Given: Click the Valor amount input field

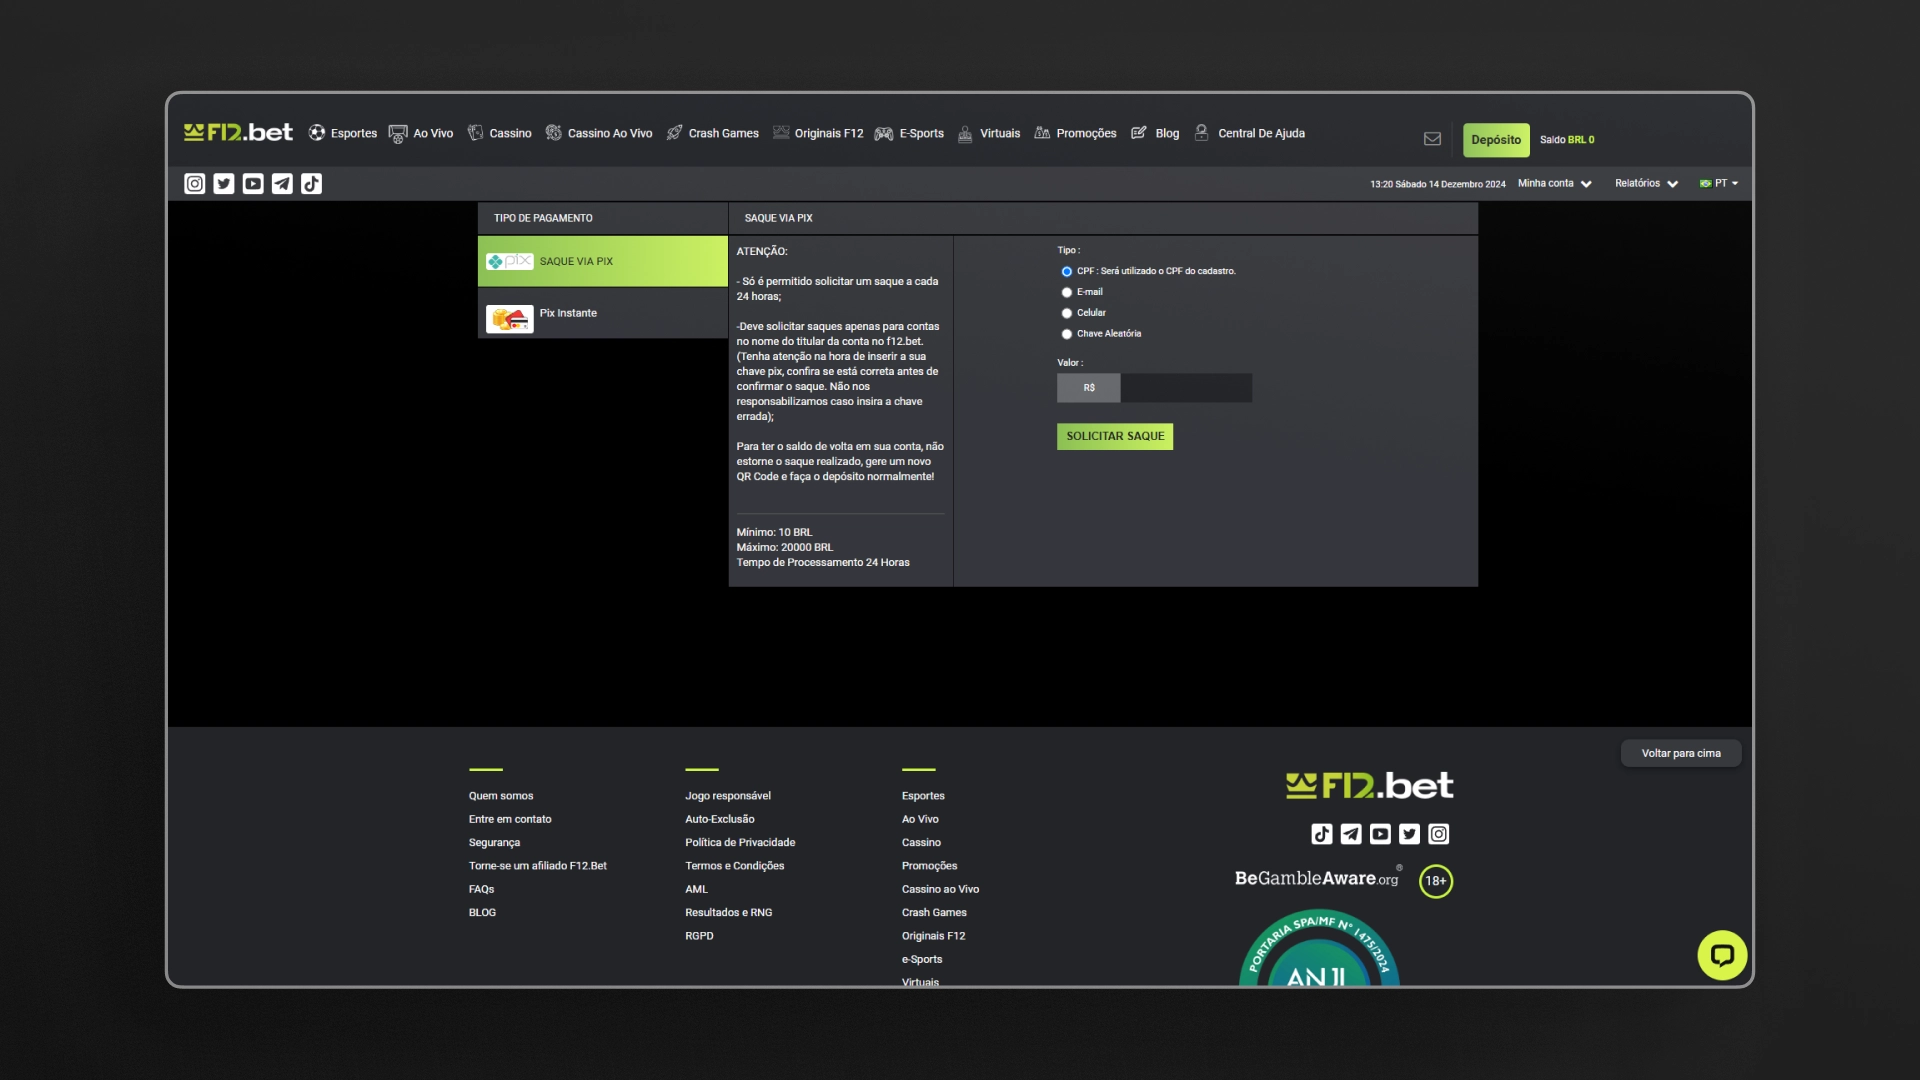Looking at the screenshot, I should [x=1185, y=388].
